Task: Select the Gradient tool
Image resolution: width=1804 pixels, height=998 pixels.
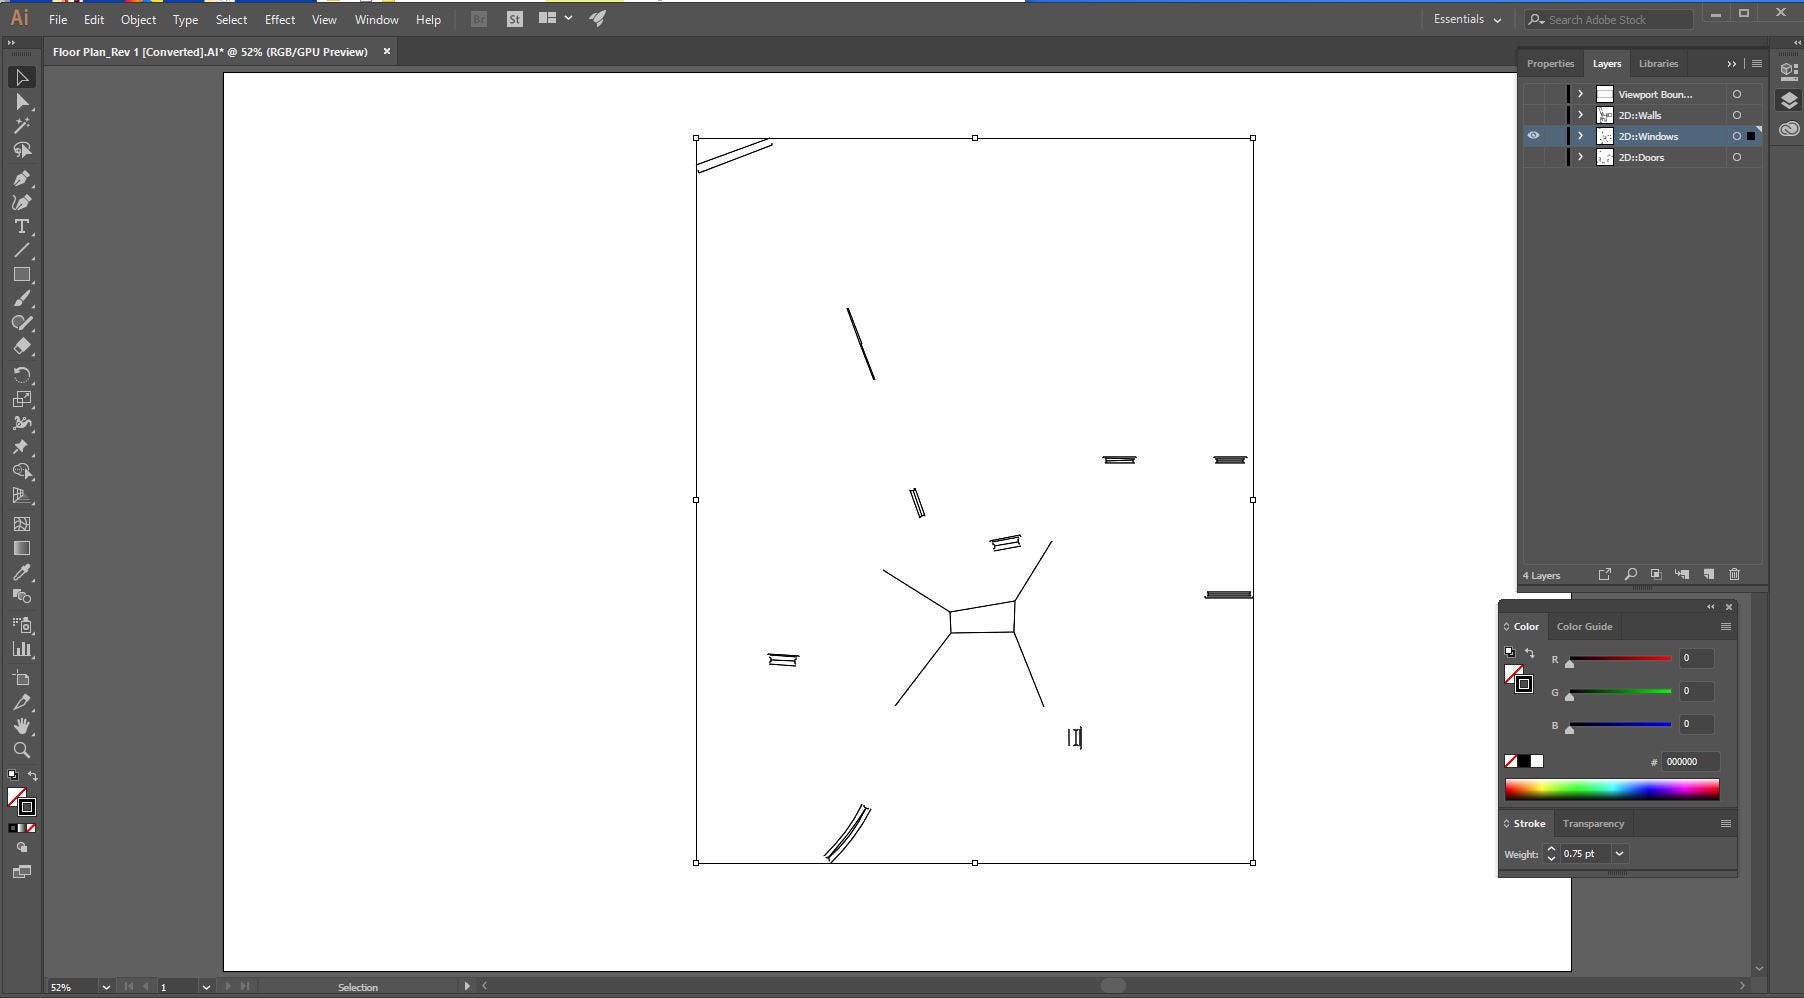Action: [22, 548]
